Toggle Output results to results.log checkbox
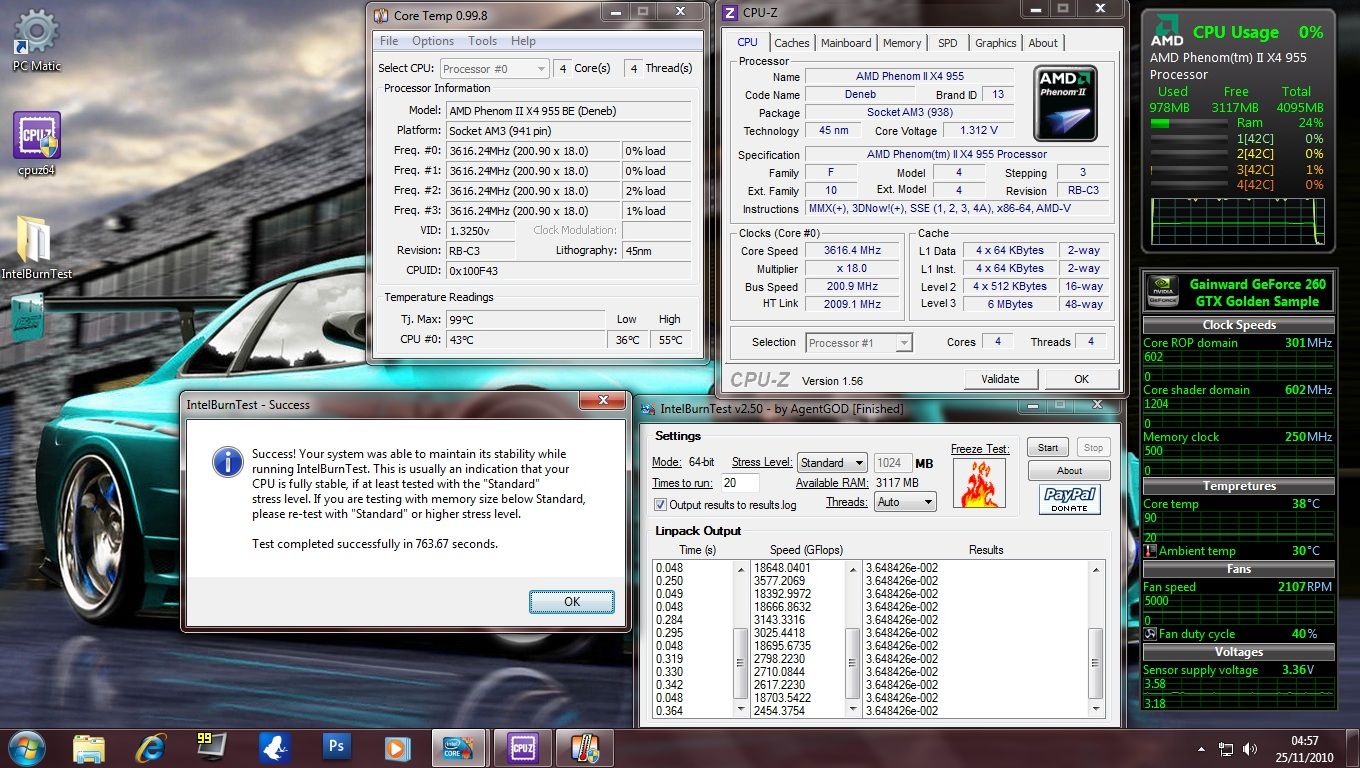Viewport: 1360px width, 768px height. [x=660, y=505]
